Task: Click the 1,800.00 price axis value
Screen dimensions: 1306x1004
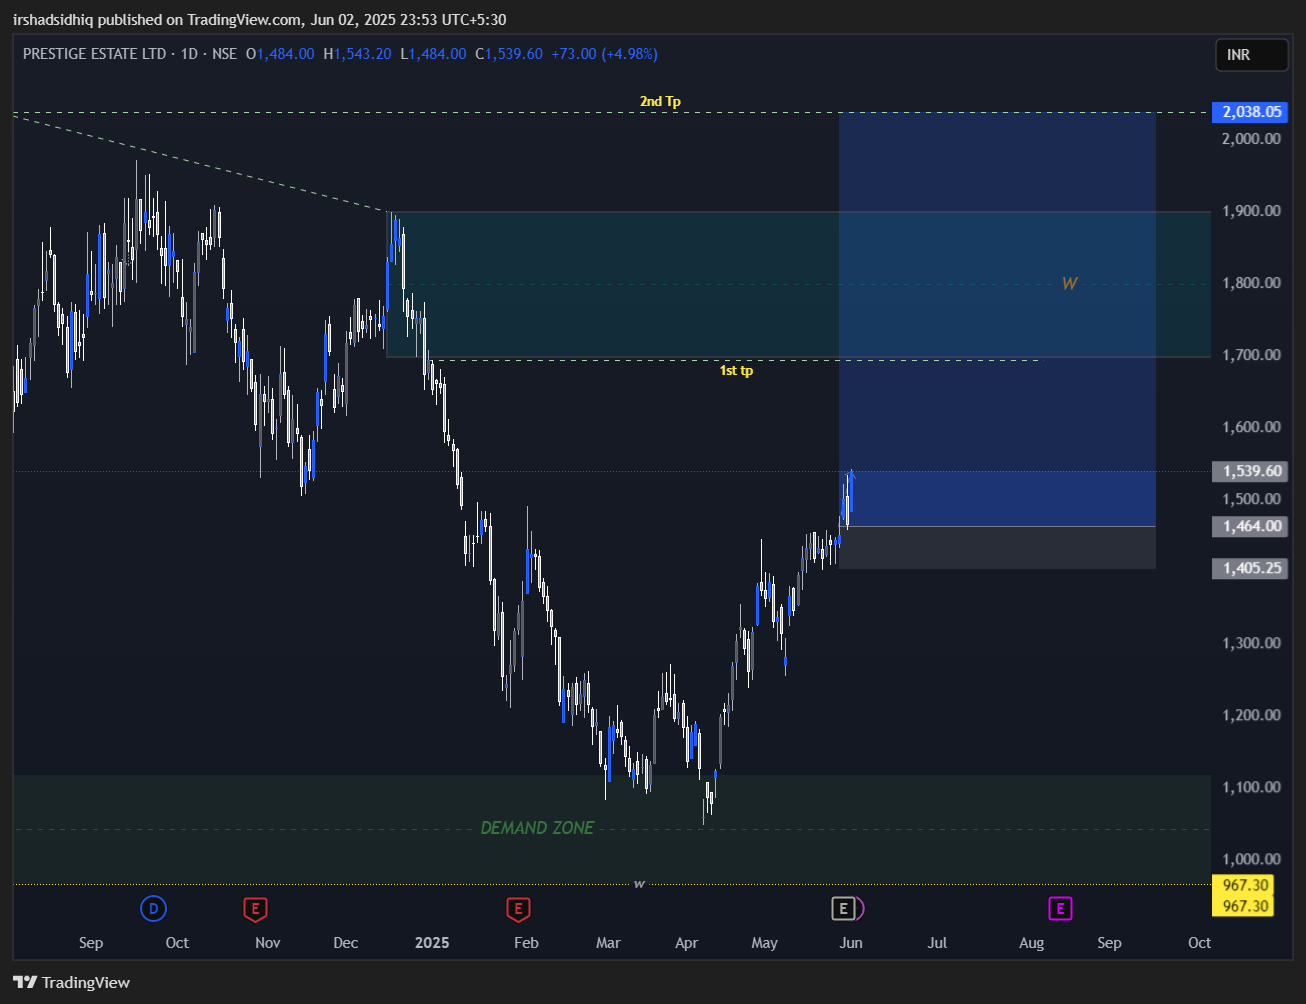Action: tap(1251, 283)
